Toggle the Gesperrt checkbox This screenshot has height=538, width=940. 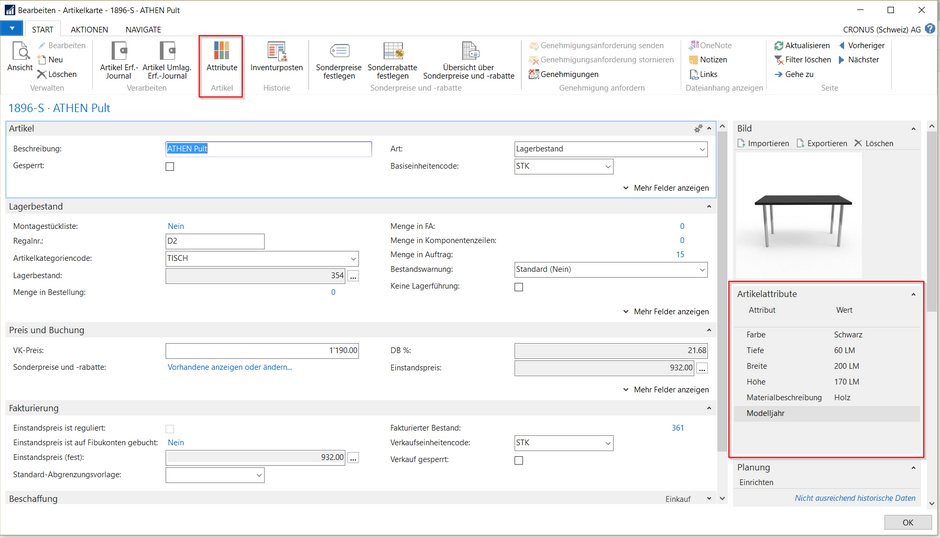(x=170, y=167)
